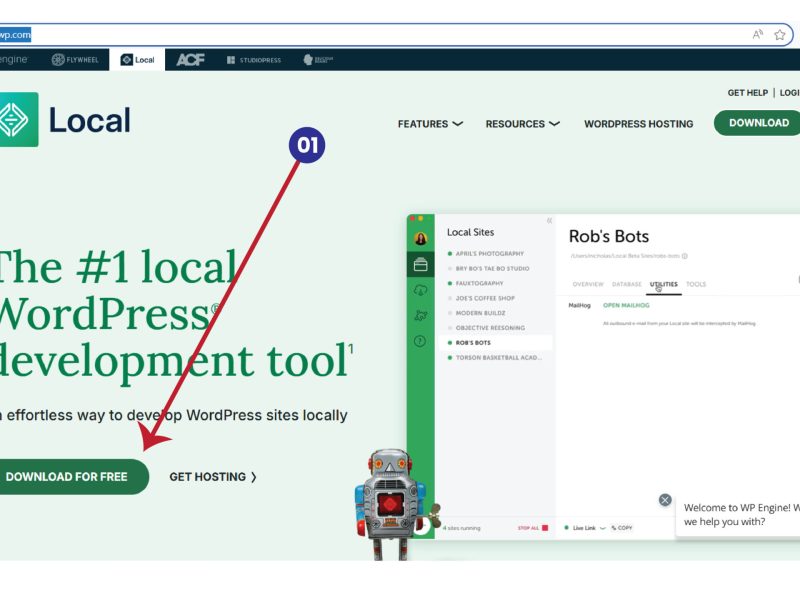Screen dimensions: 800x600
Task: Expand the Features menu
Action: tap(430, 124)
